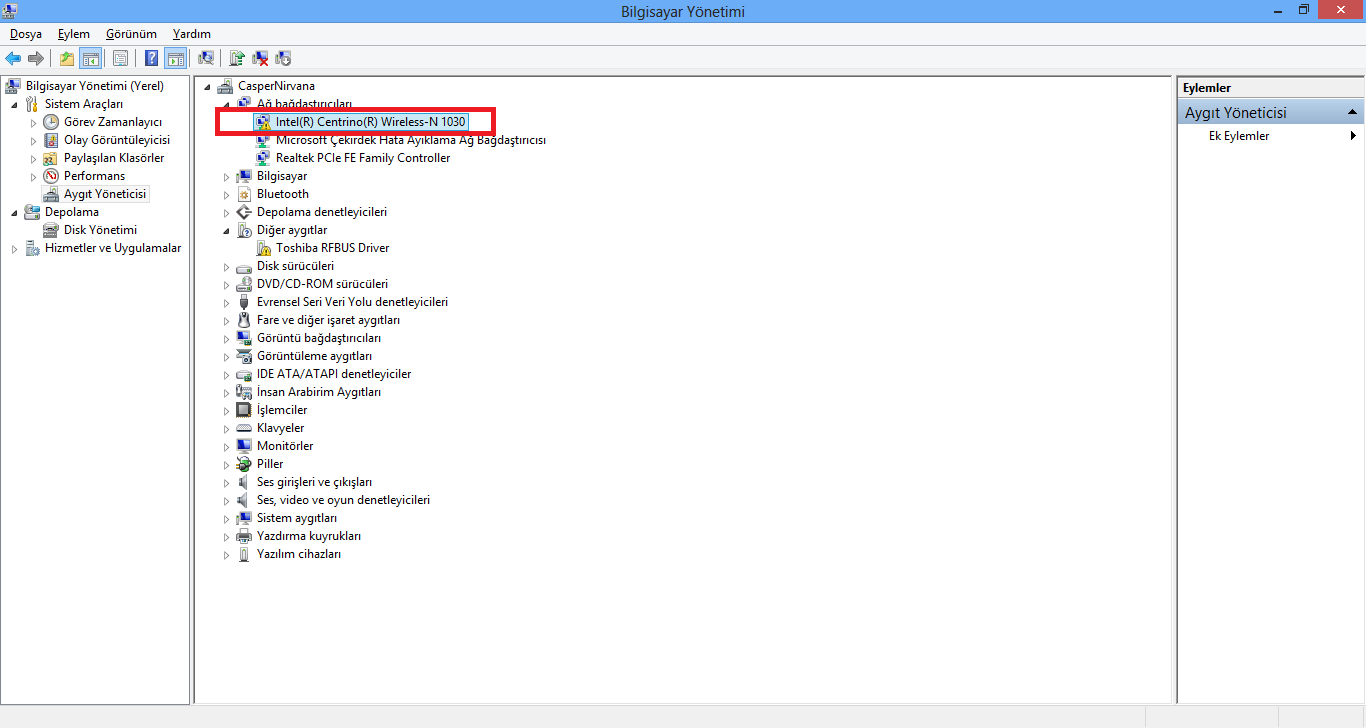This screenshot has width=1366, height=728.
Task: Click the Bluetooth category icon
Action: (x=244, y=194)
